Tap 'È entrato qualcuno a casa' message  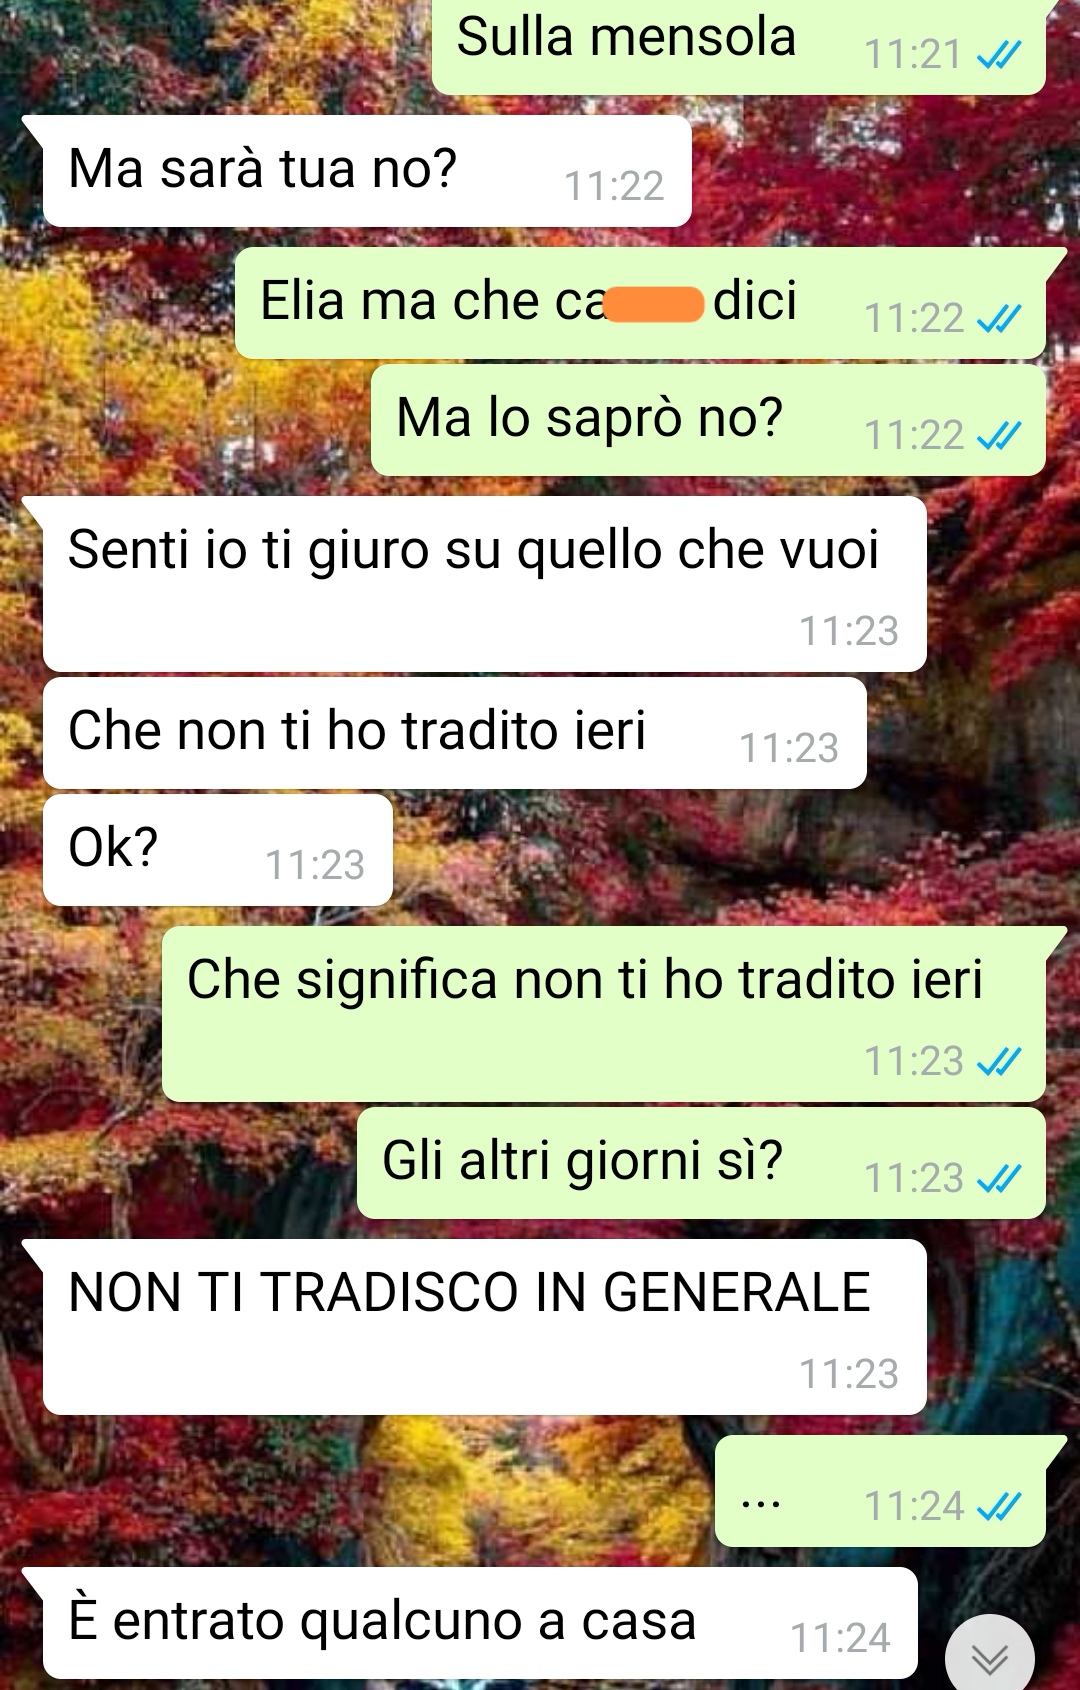point(480,1623)
